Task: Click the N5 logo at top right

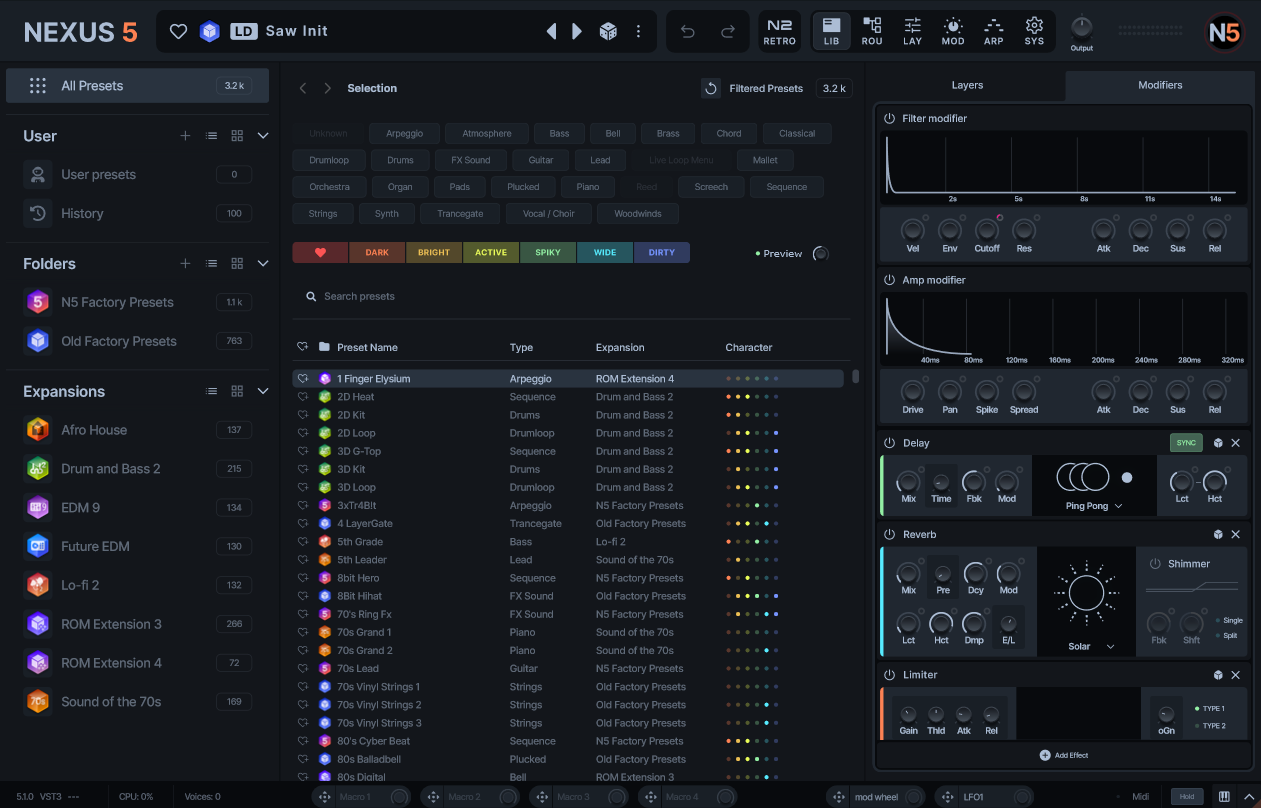Action: pos(1224,32)
